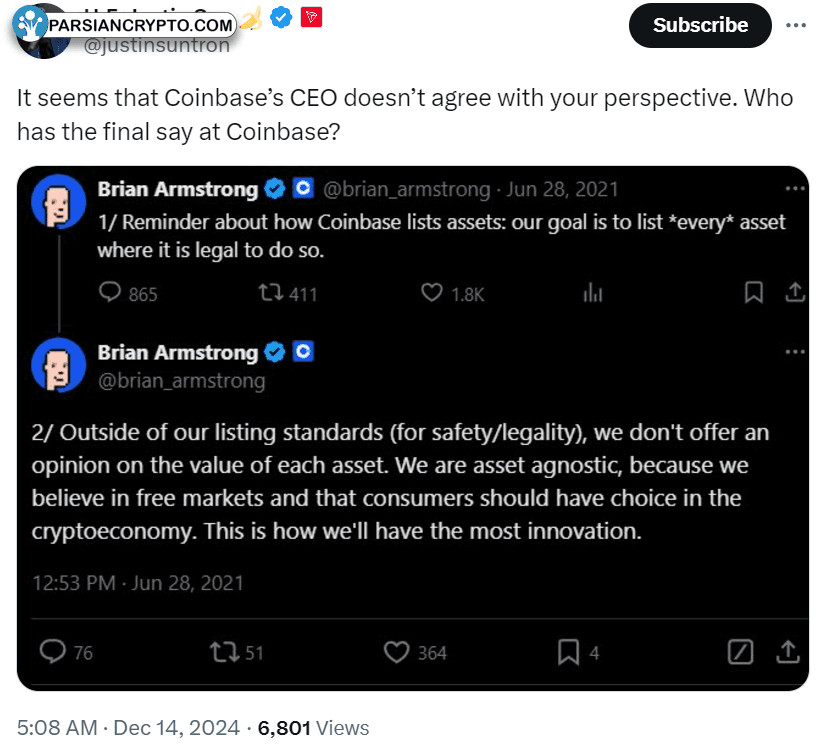The height and width of the screenshot is (745, 822).
Task: Click the @brian_armstrong handle in first tweet
Action: 406,189
